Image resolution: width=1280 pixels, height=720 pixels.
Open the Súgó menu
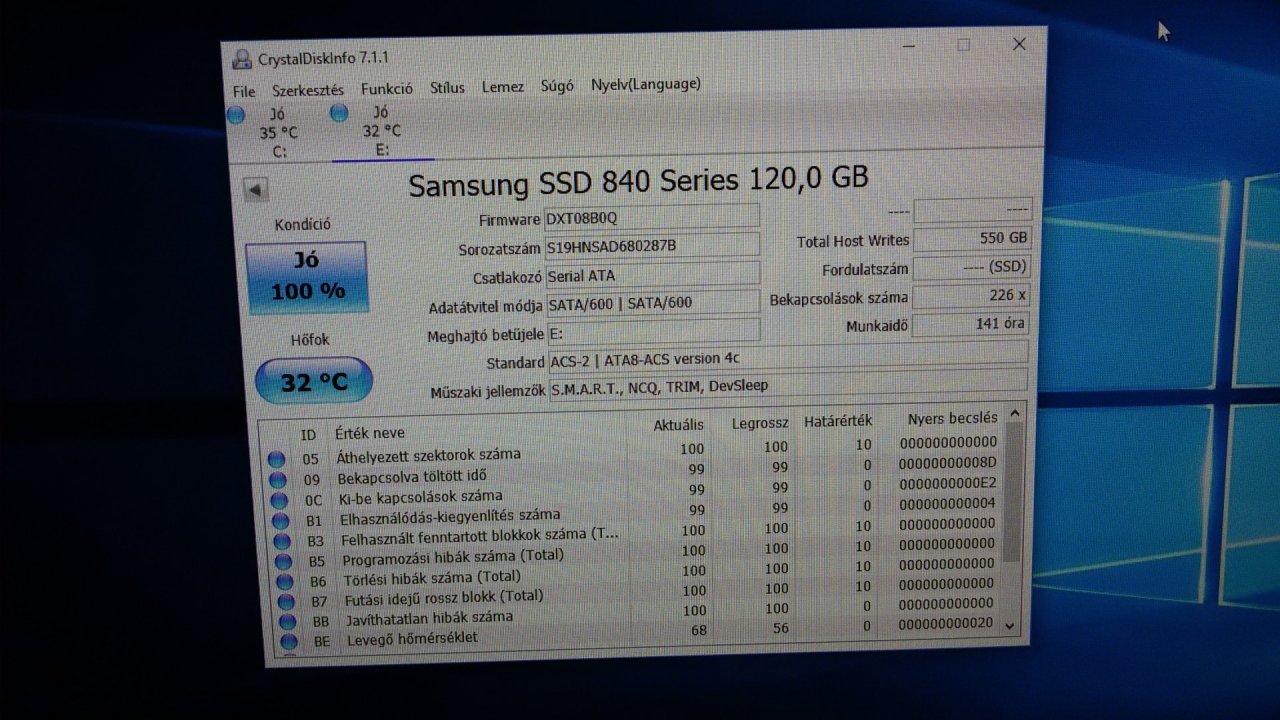[x=557, y=86]
